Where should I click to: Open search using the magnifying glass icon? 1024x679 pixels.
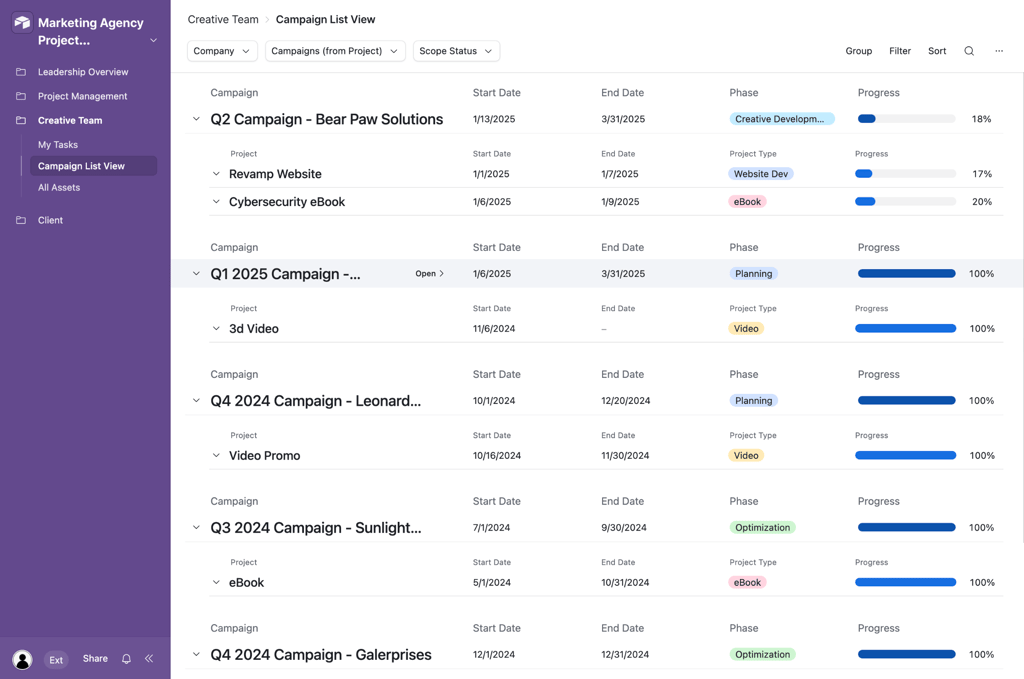tap(968, 51)
